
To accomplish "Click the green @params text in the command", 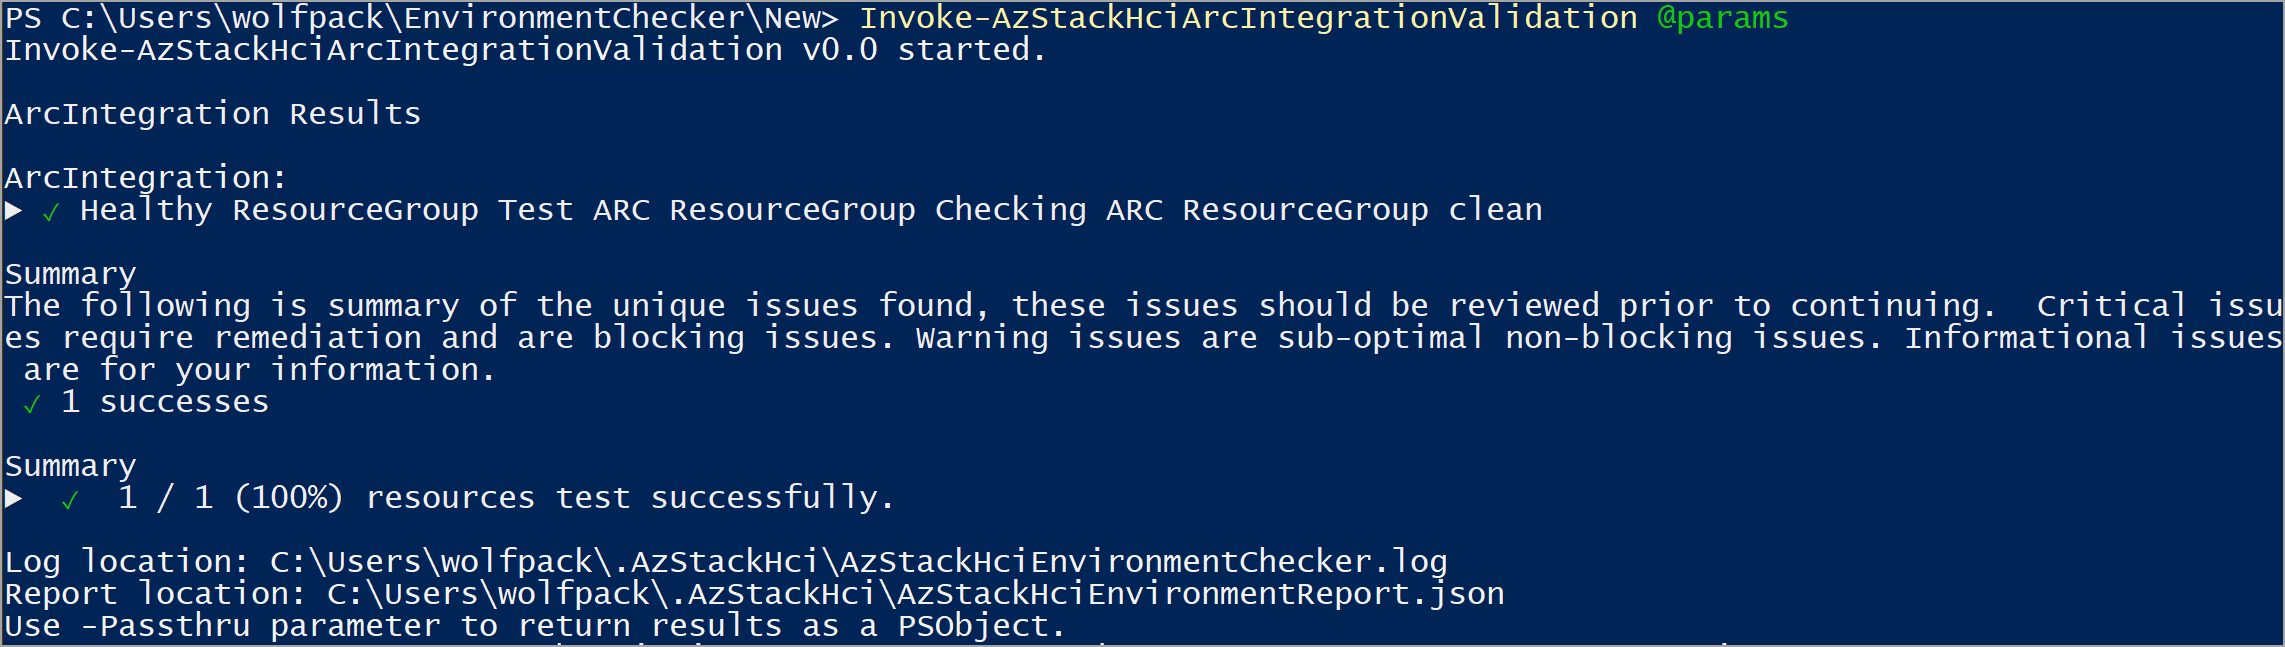I will click(1722, 19).
